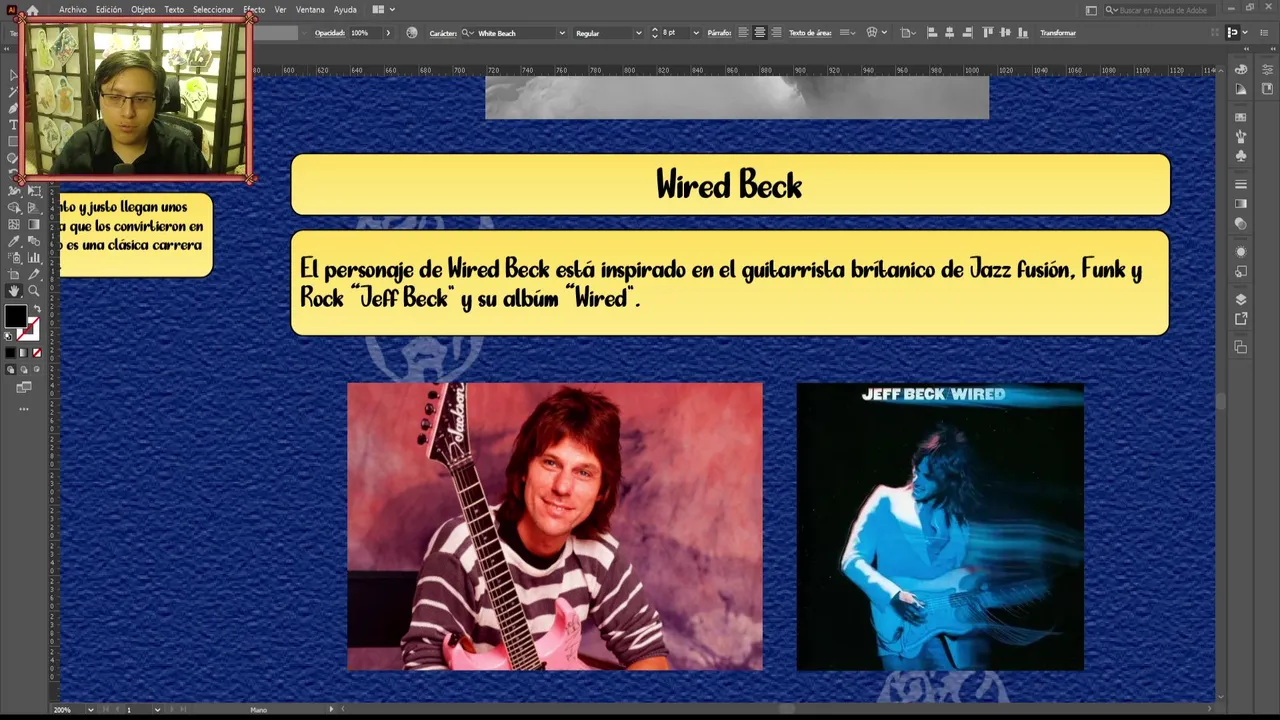
Task: Open the envelope warp dropdown
Action: point(884,32)
